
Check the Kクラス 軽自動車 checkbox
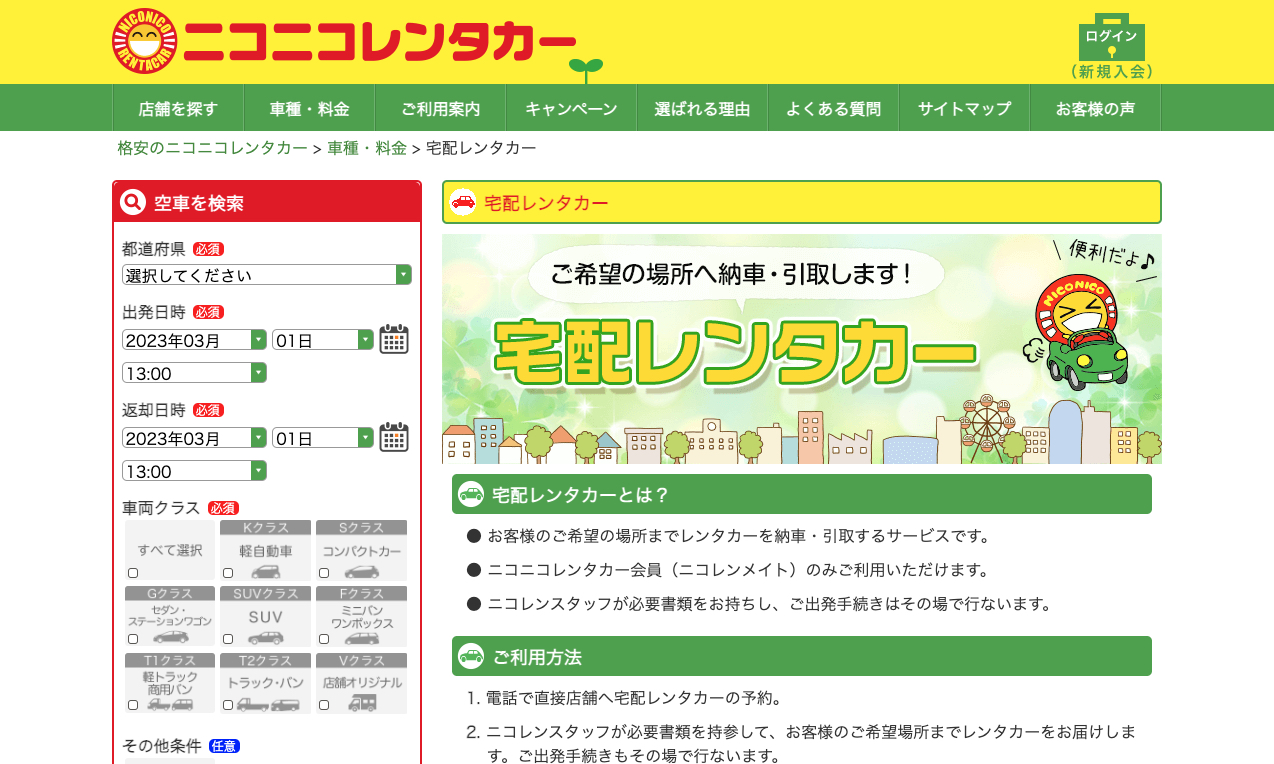pos(228,573)
